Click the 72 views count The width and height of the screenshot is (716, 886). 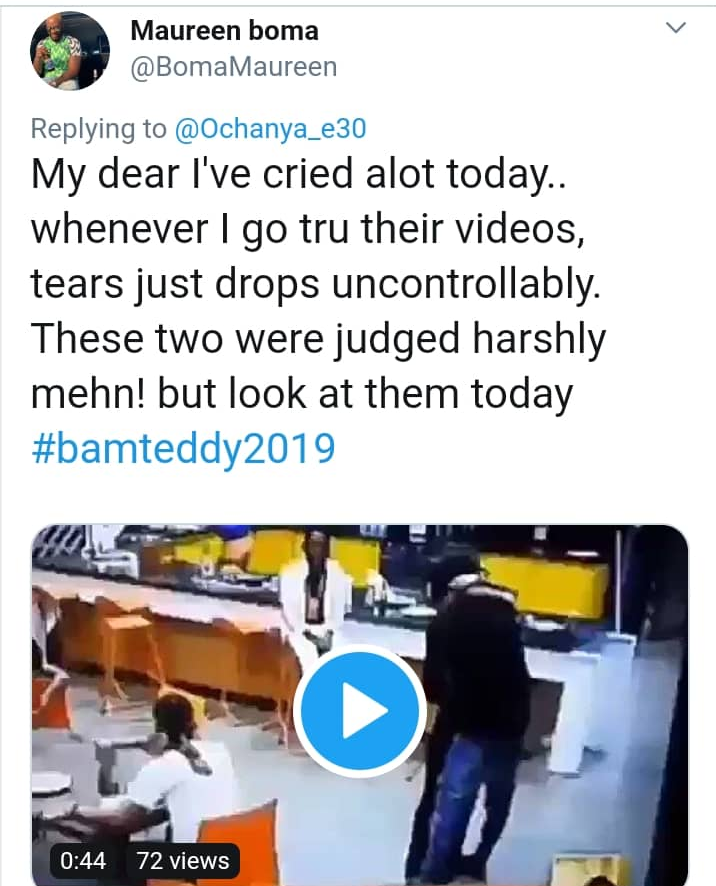(183, 860)
